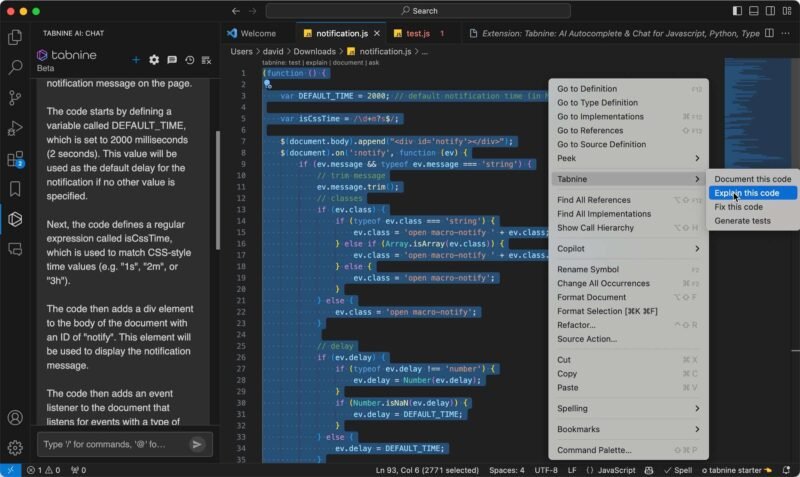This screenshot has height=477, width=800.
Task: Open the Bookmarks view in activity bar
Action: pyautogui.click(x=15, y=189)
